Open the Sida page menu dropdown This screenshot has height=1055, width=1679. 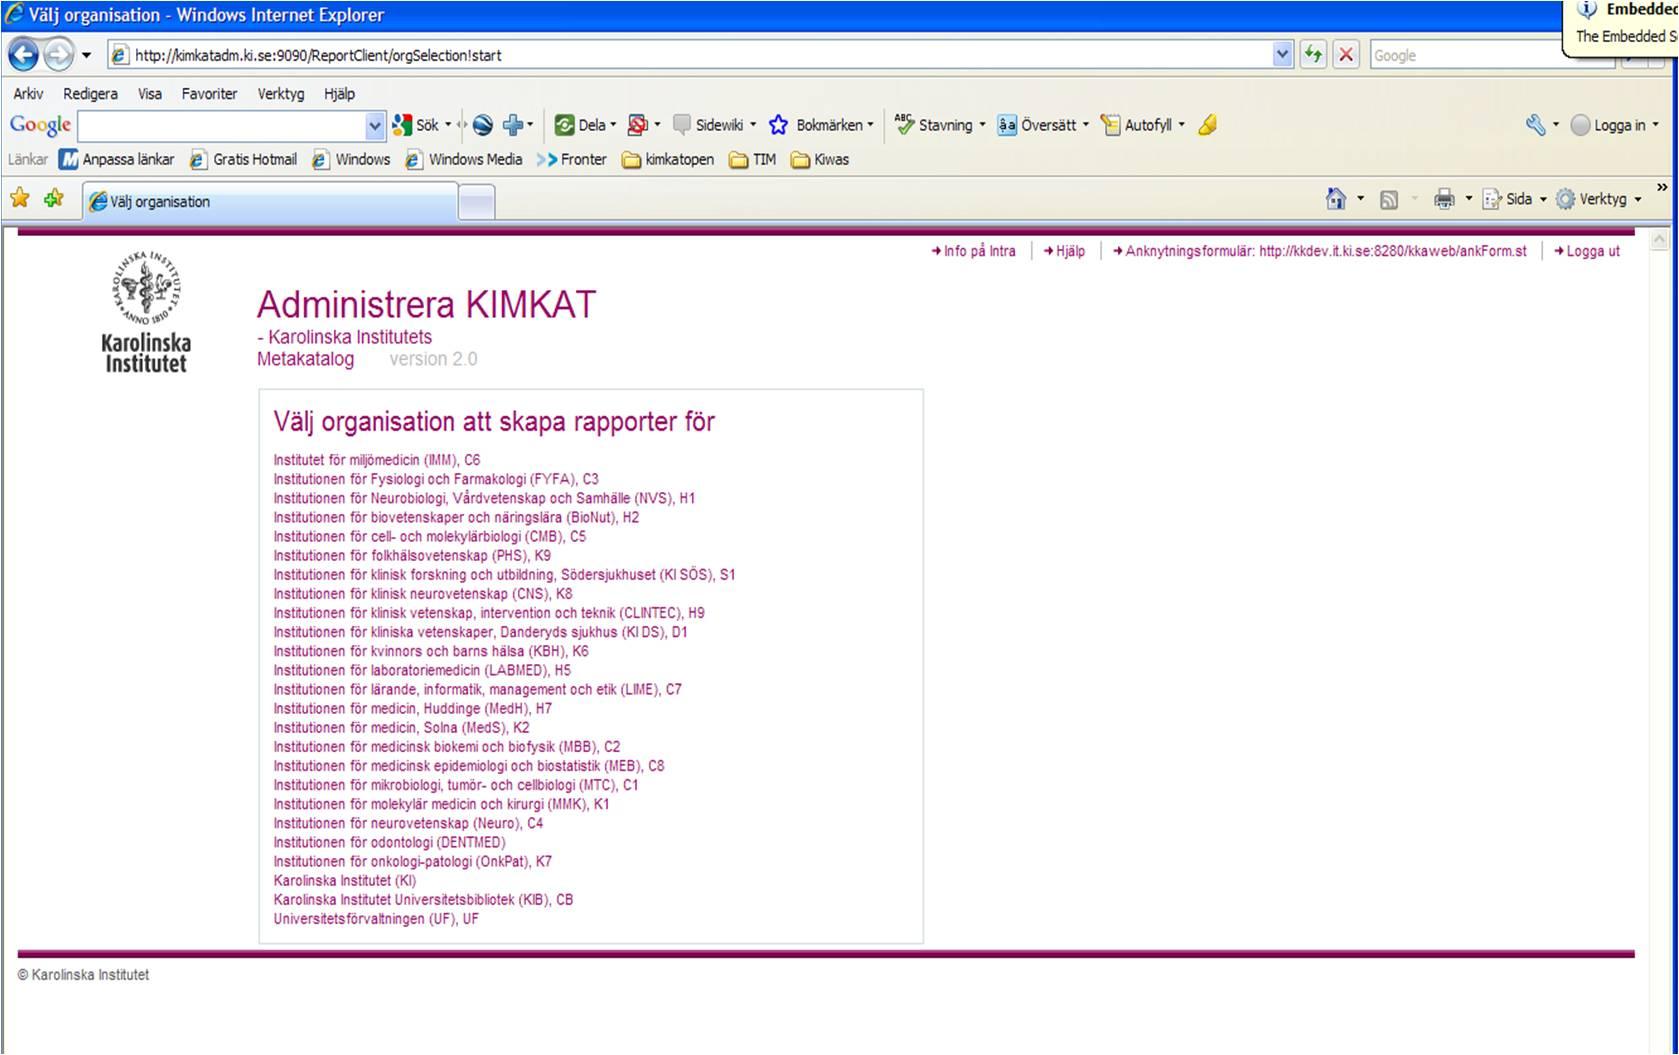coord(1543,199)
